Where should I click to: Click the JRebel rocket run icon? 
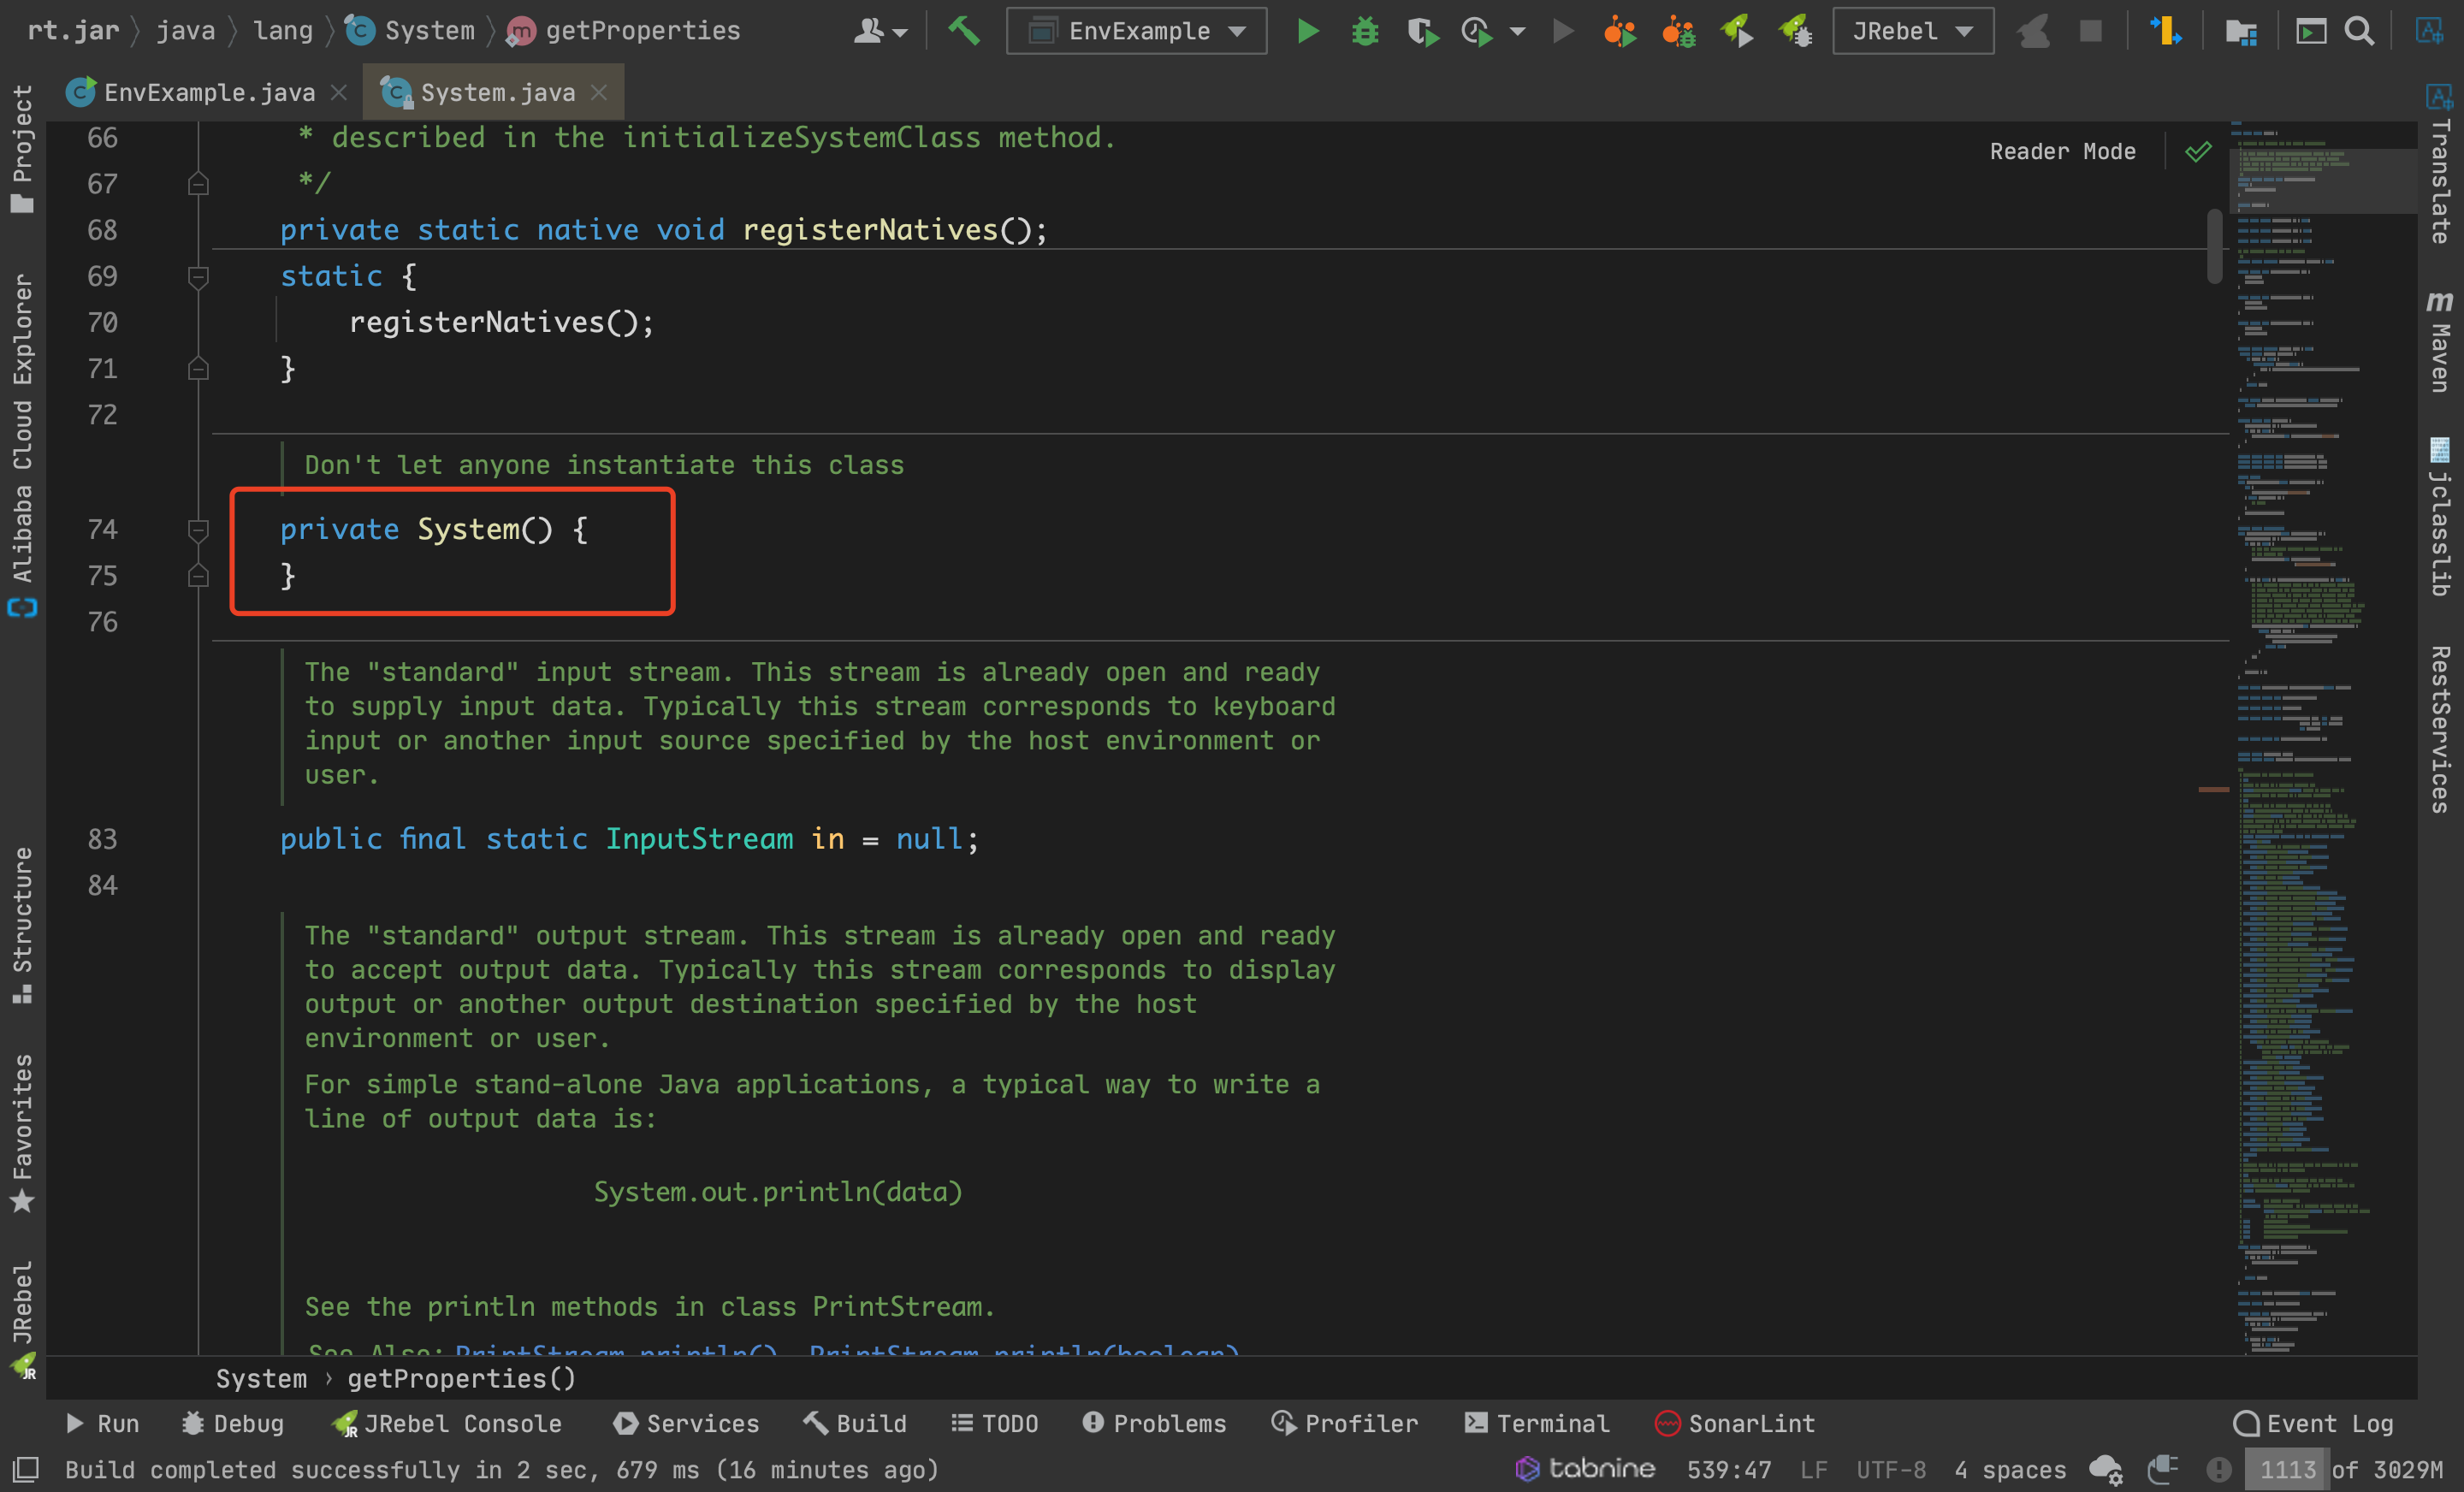(x=1736, y=31)
